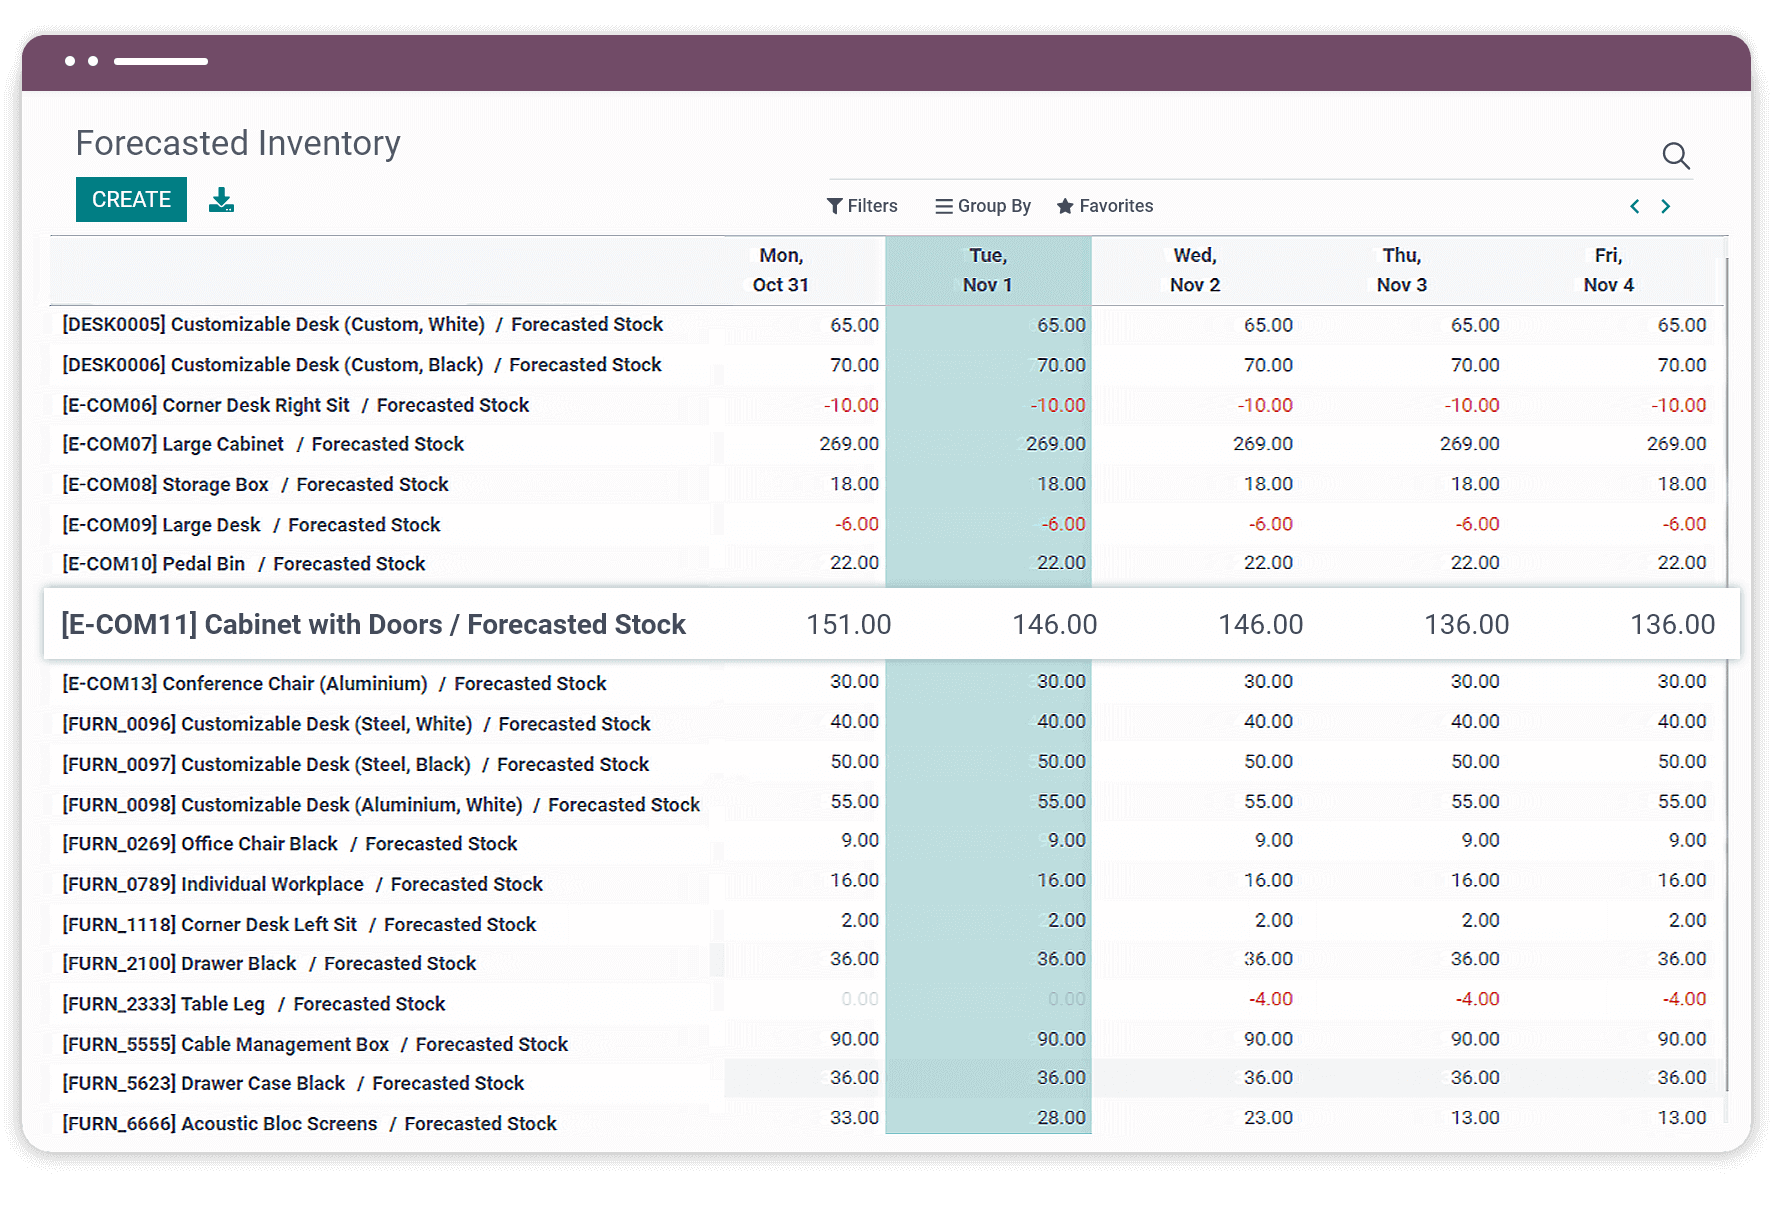Select the Mon, Oct 31 column header

point(781,270)
